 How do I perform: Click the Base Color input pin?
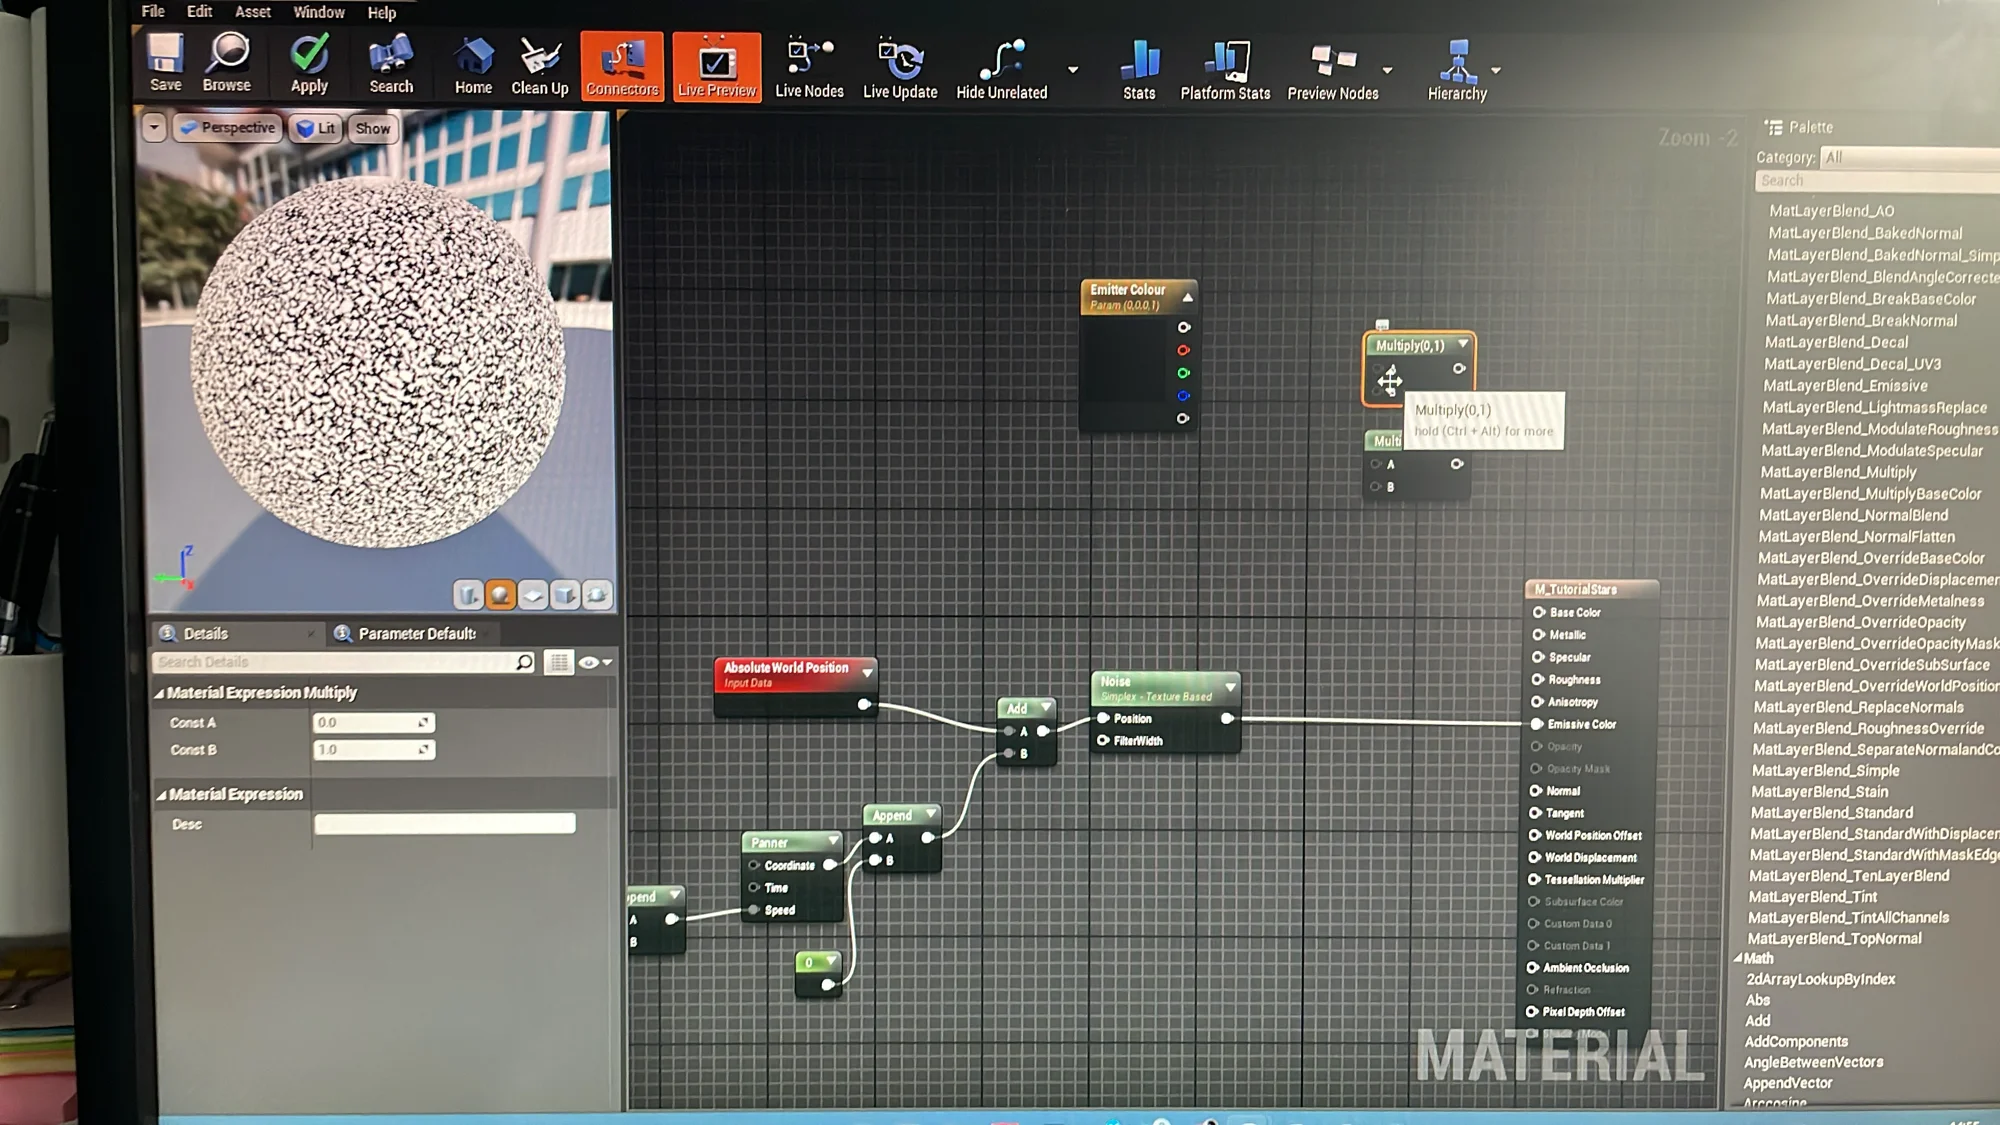pos(1539,612)
